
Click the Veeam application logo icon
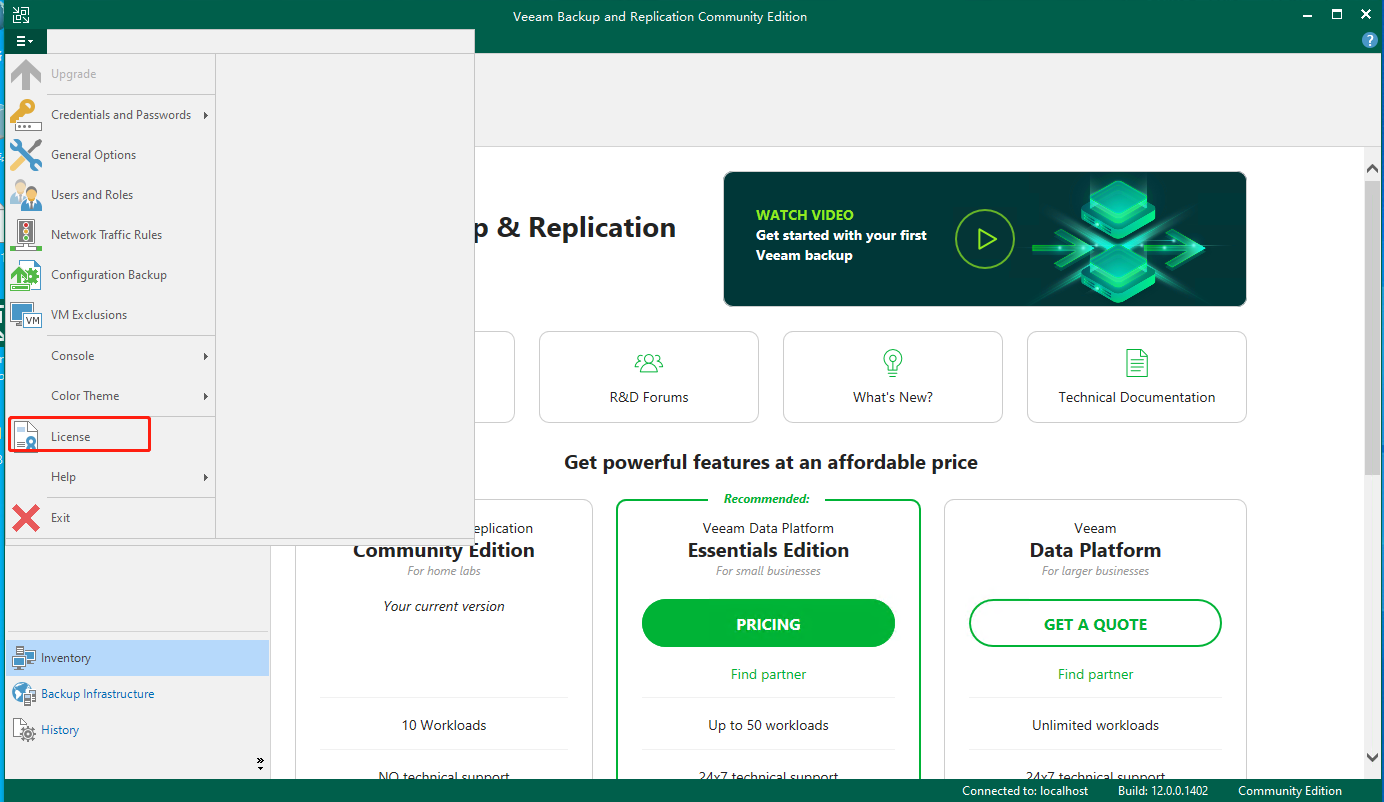[21, 15]
